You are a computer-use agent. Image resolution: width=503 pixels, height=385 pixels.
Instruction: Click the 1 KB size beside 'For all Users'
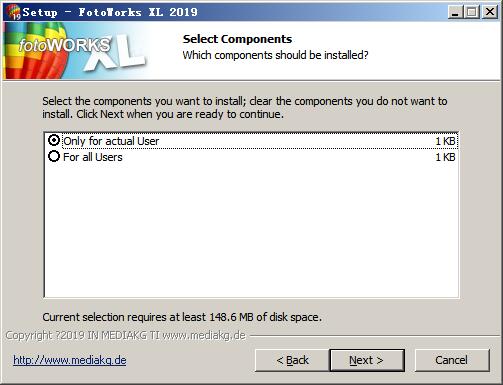click(445, 157)
